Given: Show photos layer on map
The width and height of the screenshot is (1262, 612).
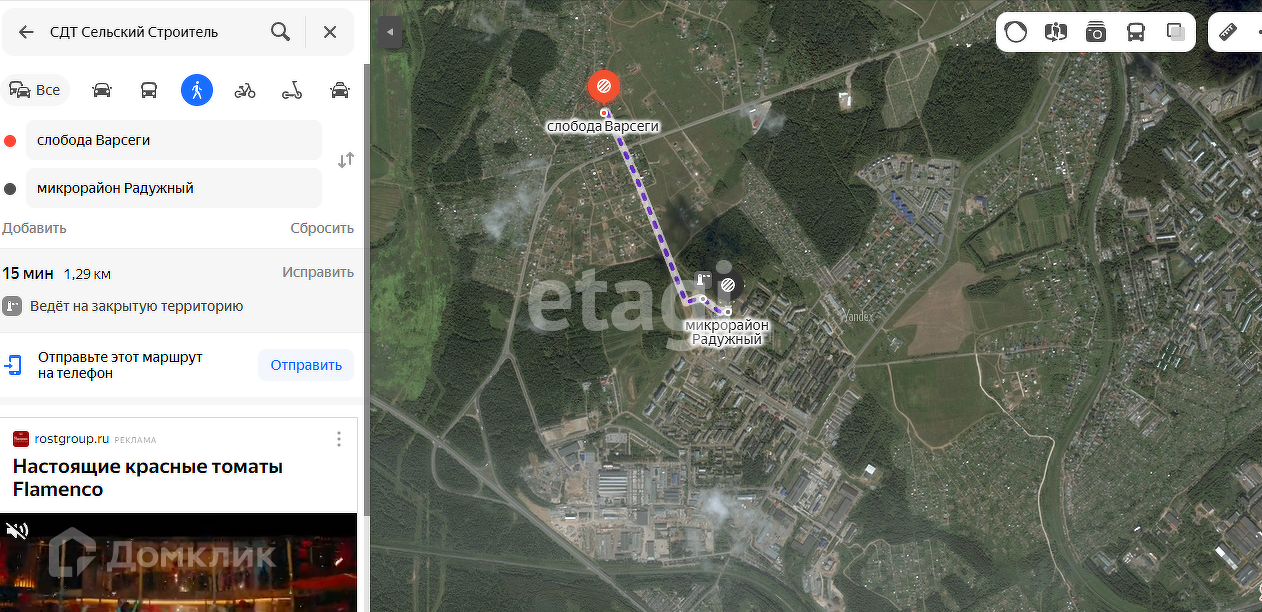Looking at the screenshot, I should point(1096,32).
